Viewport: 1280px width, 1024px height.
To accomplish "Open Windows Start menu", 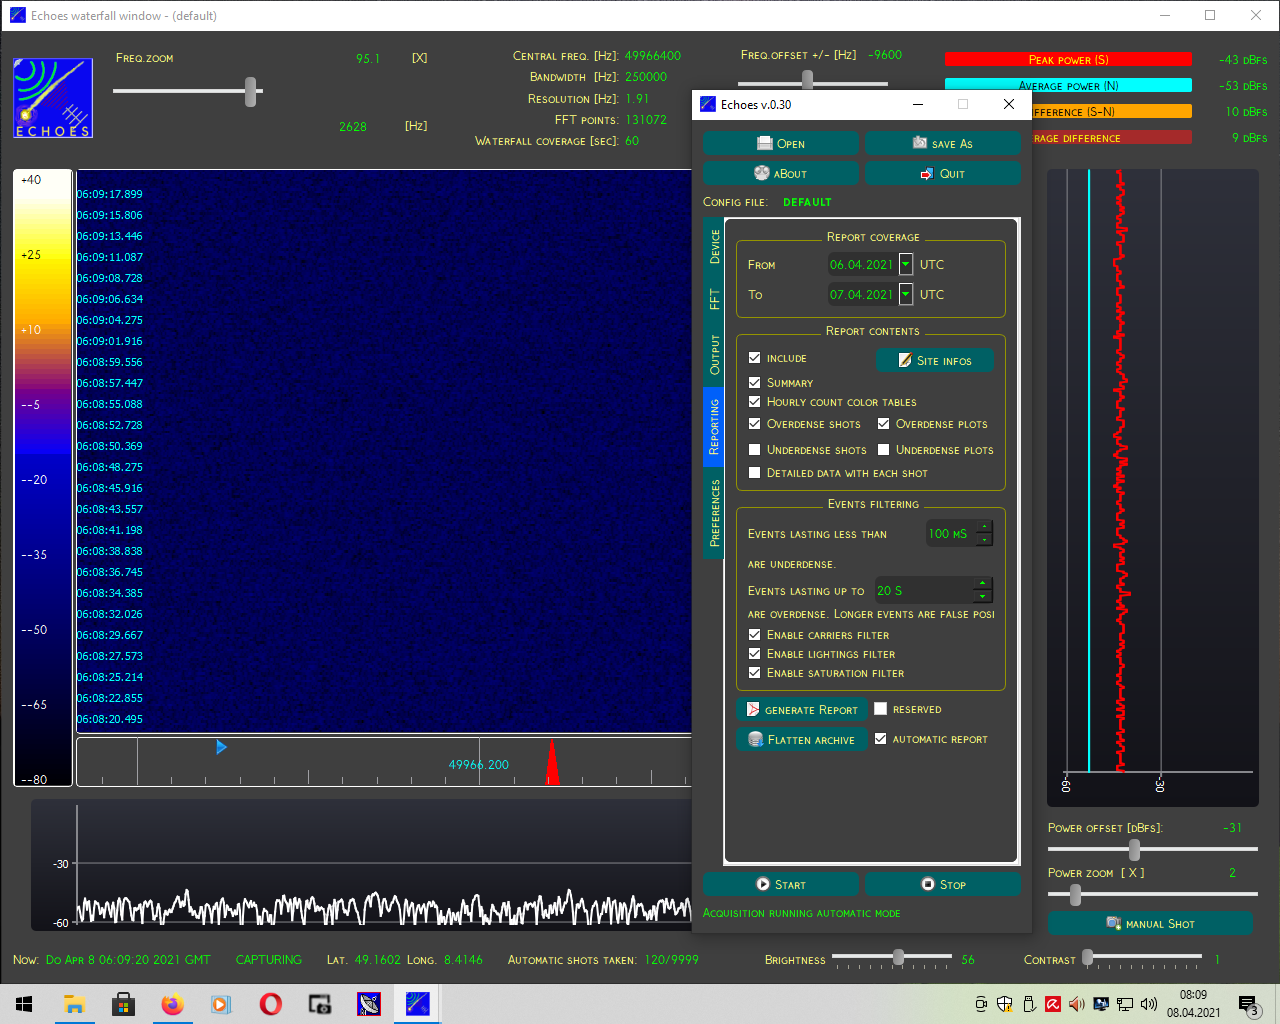I will pyautogui.click(x=24, y=1004).
